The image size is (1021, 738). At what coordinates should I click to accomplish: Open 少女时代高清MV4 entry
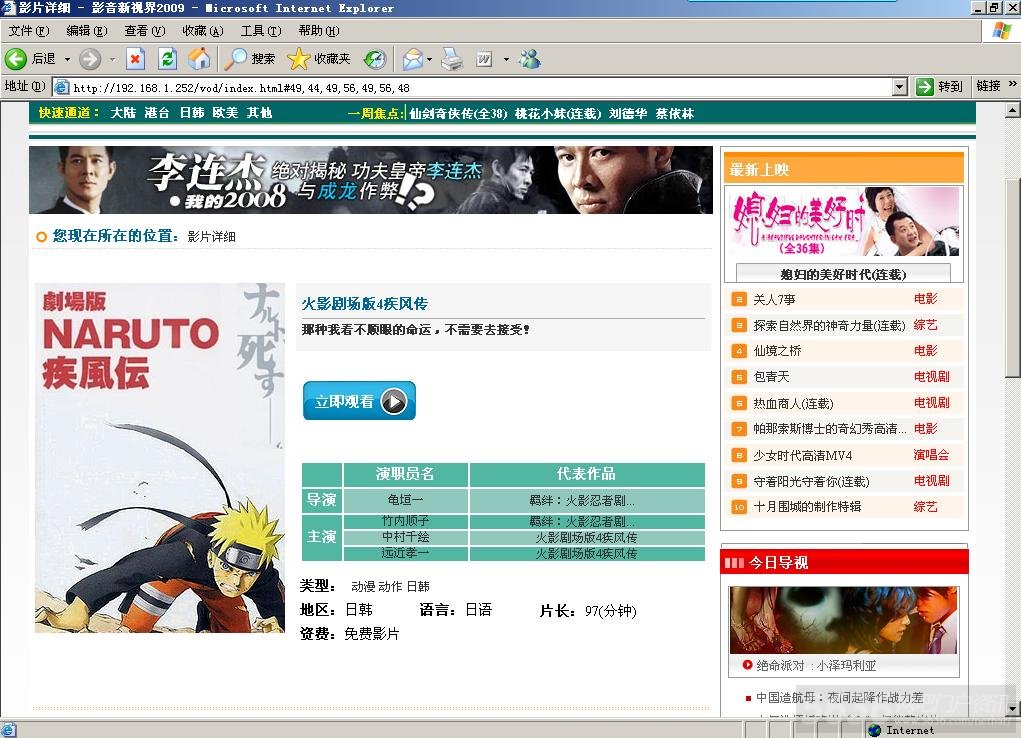(x=802, y=455)
